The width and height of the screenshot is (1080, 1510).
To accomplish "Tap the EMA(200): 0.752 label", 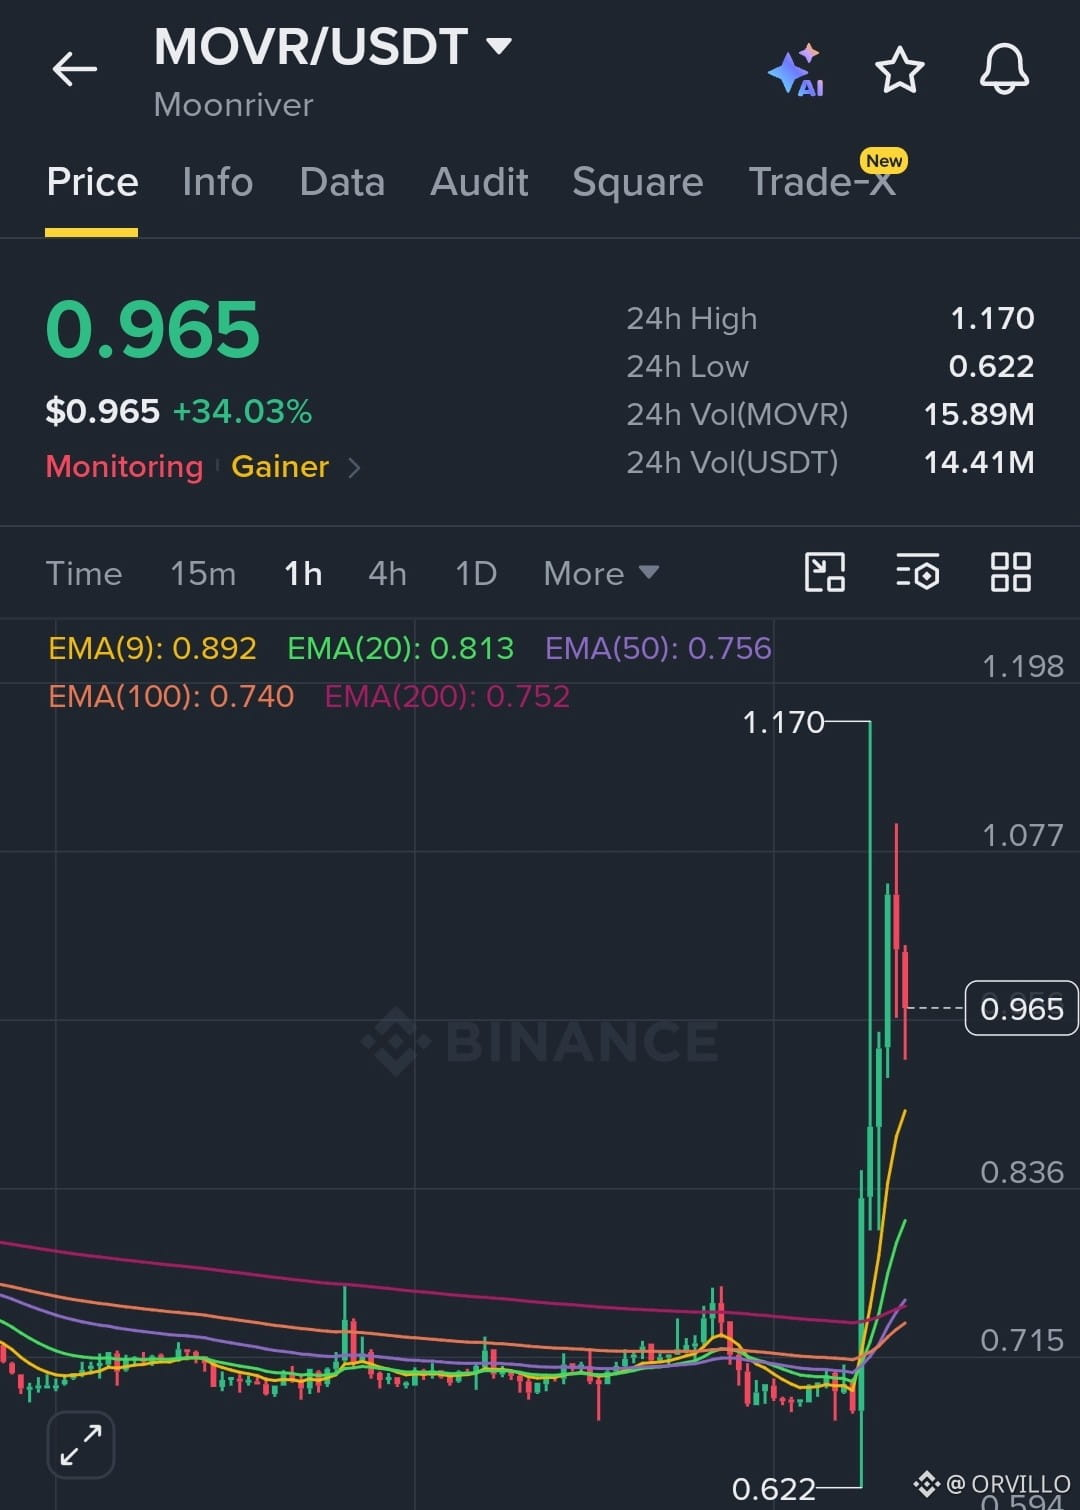I will pos(447,696).
